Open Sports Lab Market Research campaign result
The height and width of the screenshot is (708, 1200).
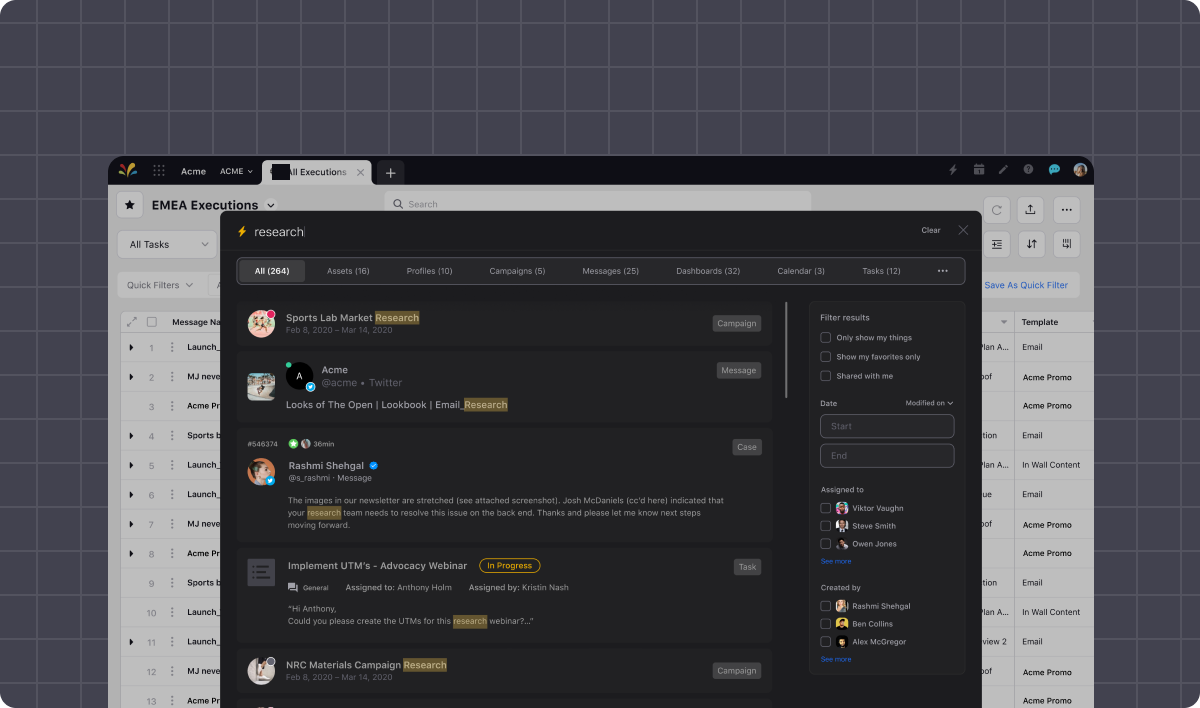coord(504,324)
